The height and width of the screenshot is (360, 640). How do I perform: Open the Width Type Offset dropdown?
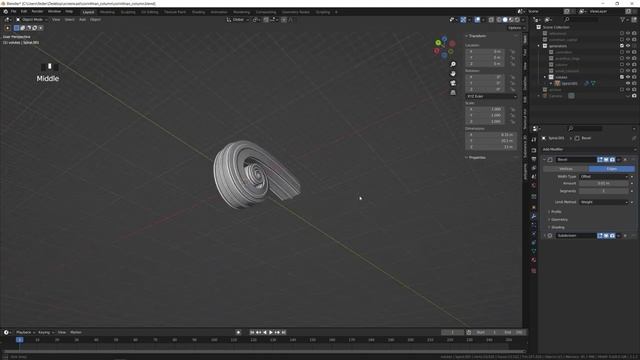pos(604,177)
